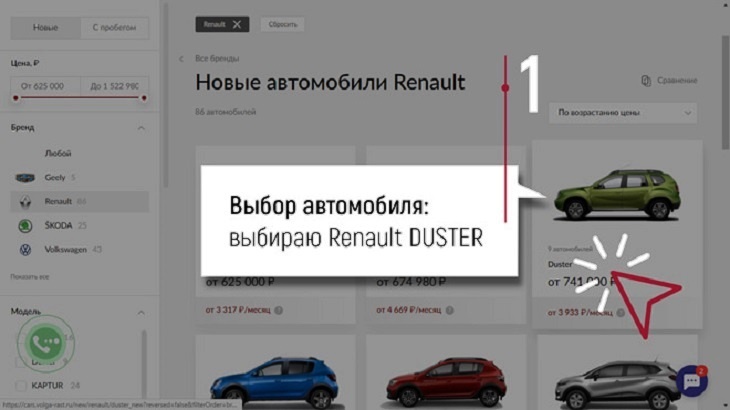Open the Сравнение comparison icon
The width and height of the screenshot is (730, 410).
646,81
